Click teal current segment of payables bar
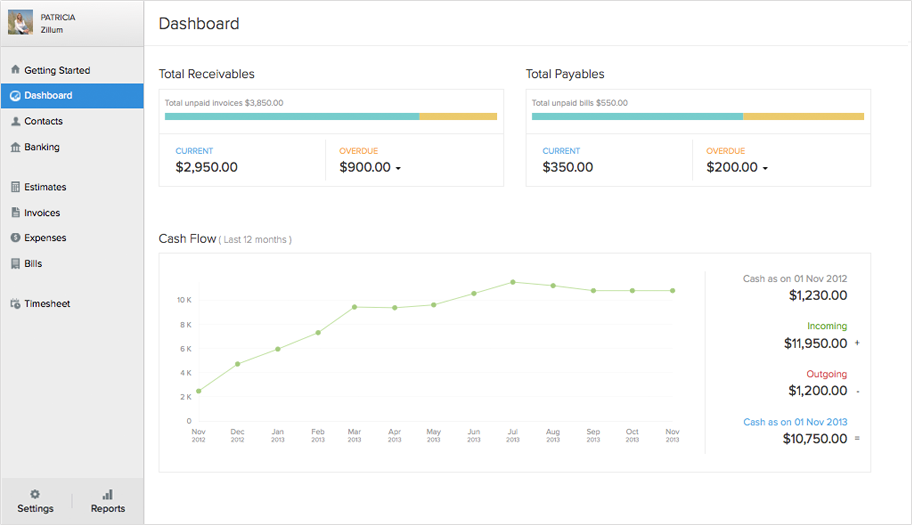 click(637, 117)
